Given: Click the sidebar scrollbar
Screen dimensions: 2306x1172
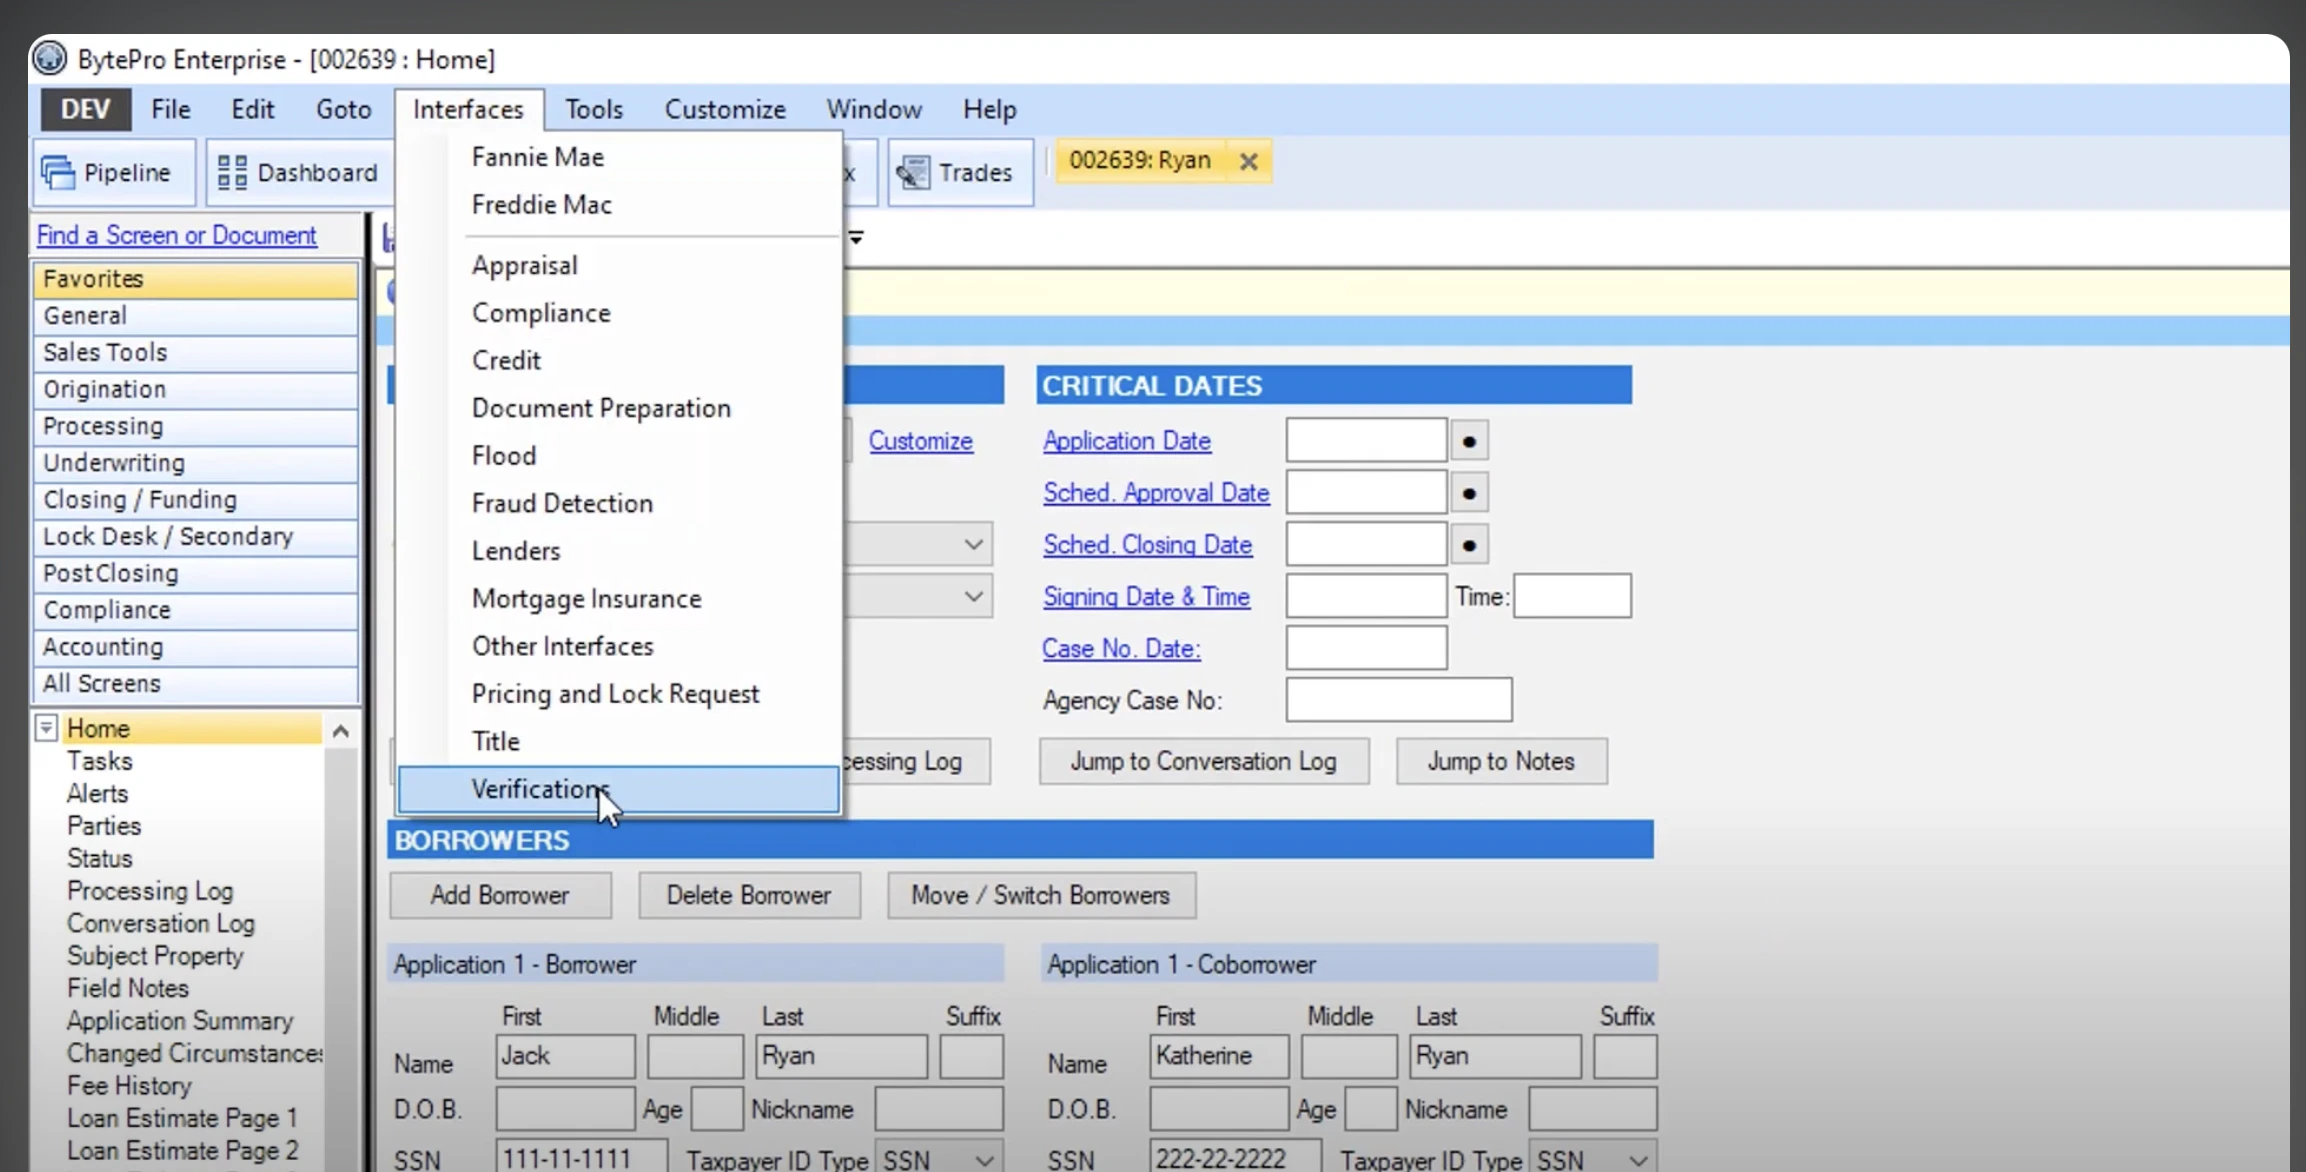Looking at the screenshot, I should coord(340,731).
